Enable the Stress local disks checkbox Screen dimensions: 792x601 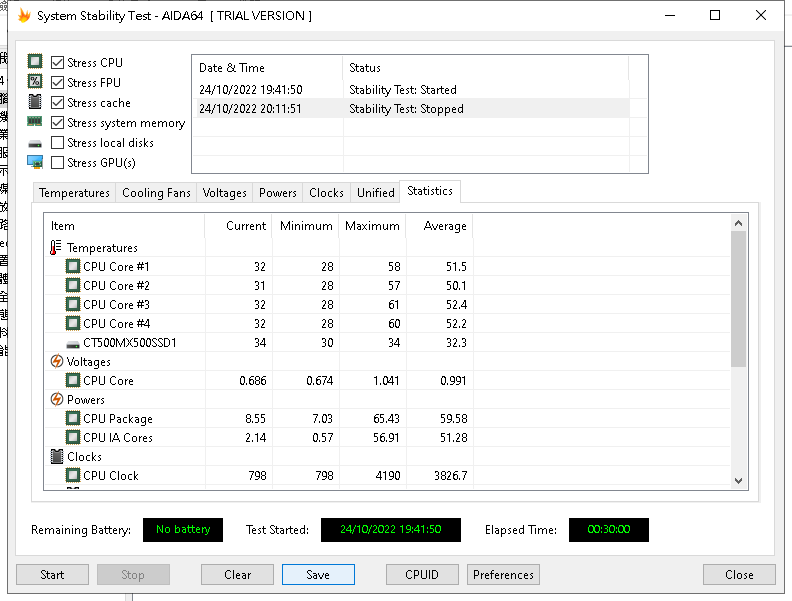58,142
